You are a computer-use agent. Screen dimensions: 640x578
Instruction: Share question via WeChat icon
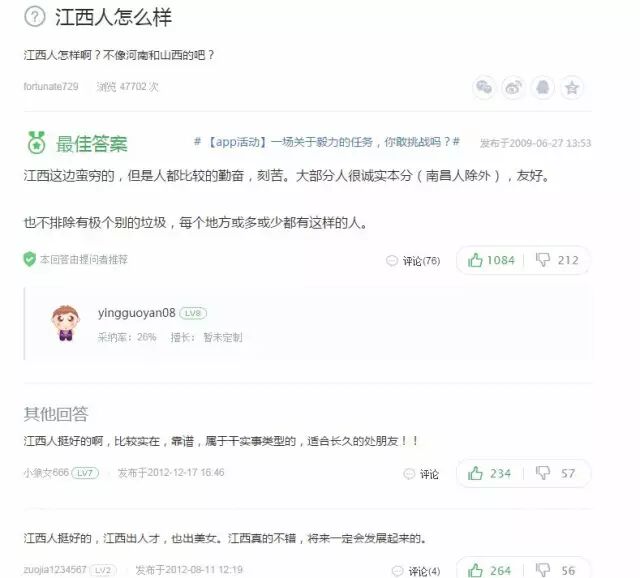point(484,87)
